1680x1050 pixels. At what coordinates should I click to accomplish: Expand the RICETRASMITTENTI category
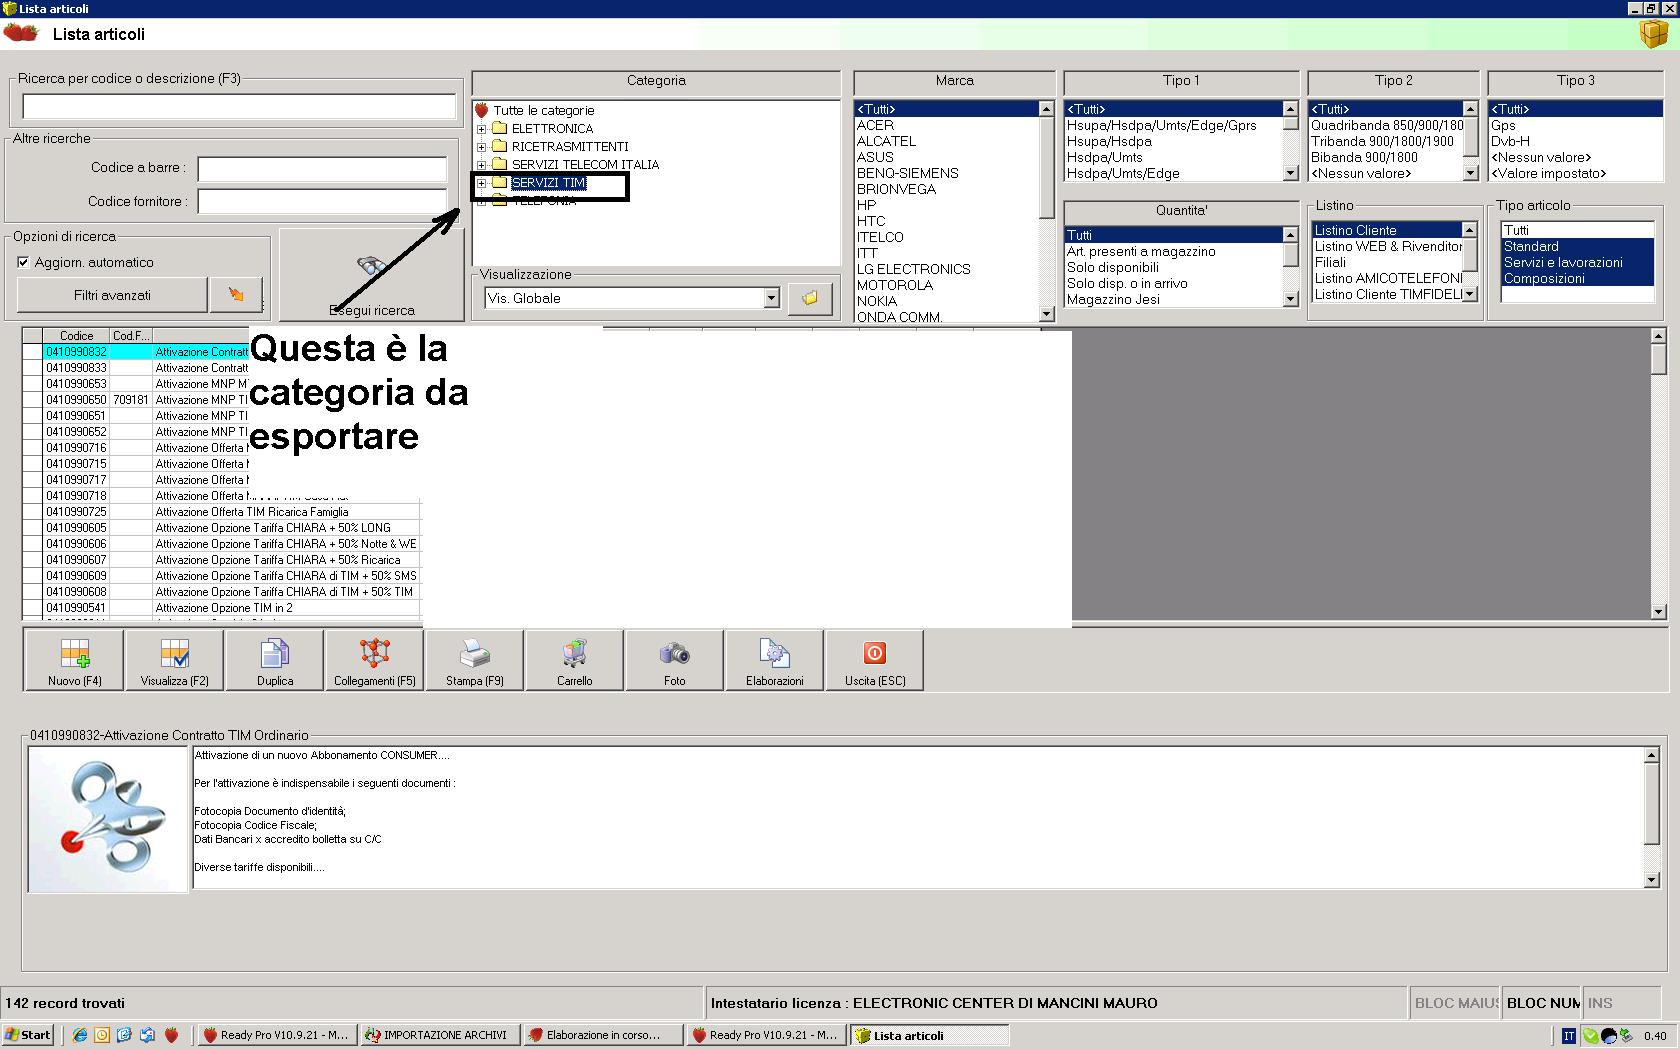[481, 147]
